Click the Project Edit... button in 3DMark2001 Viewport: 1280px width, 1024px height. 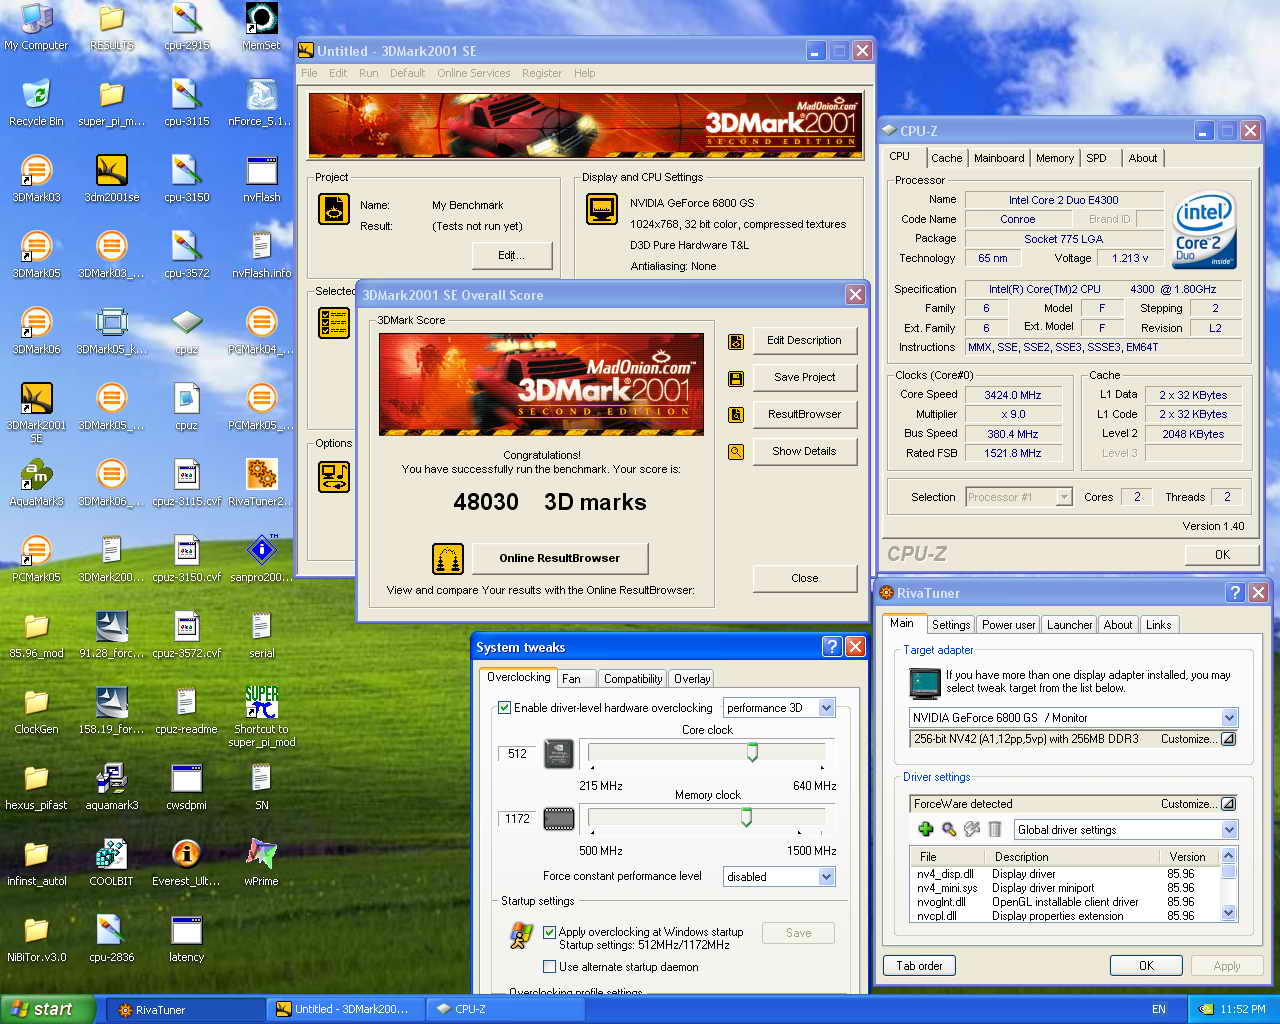point(511,255)
